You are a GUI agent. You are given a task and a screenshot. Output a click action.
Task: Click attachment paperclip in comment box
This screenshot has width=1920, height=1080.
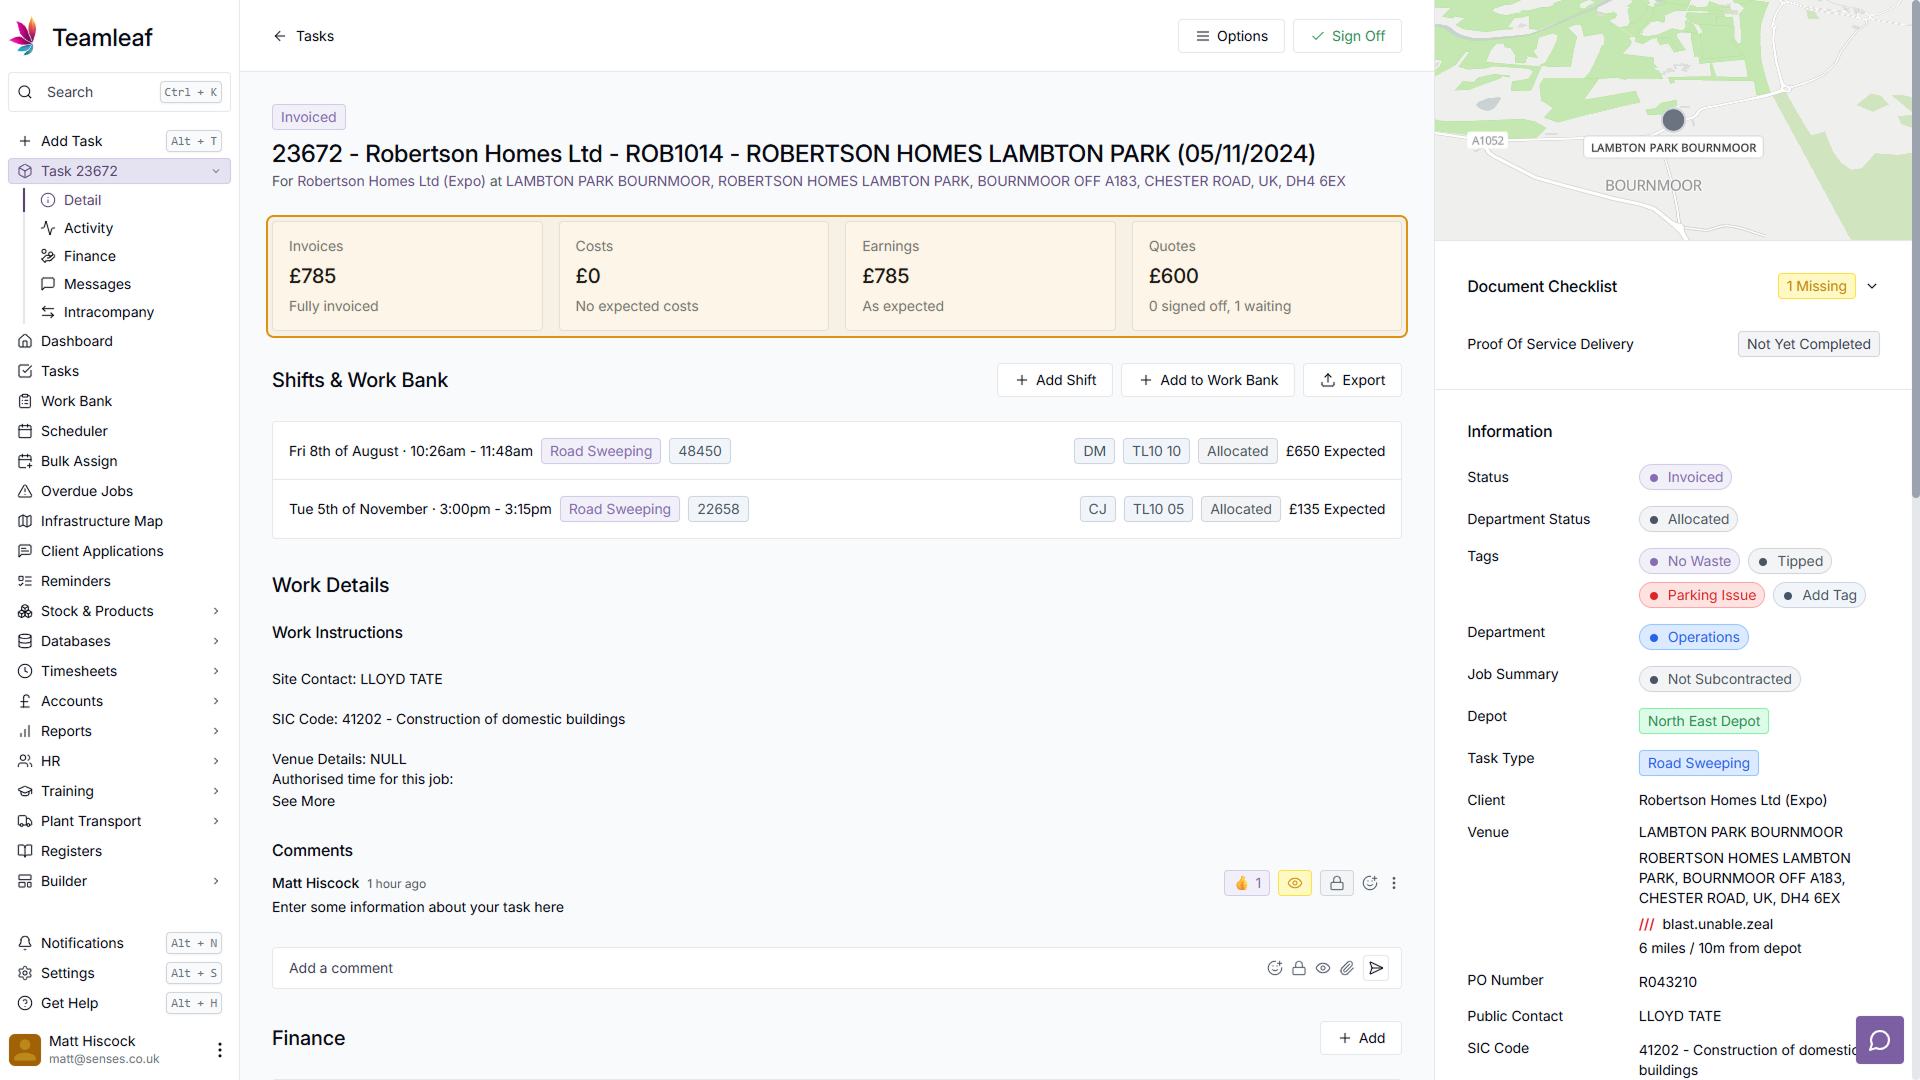click(x=1347, y=968)
